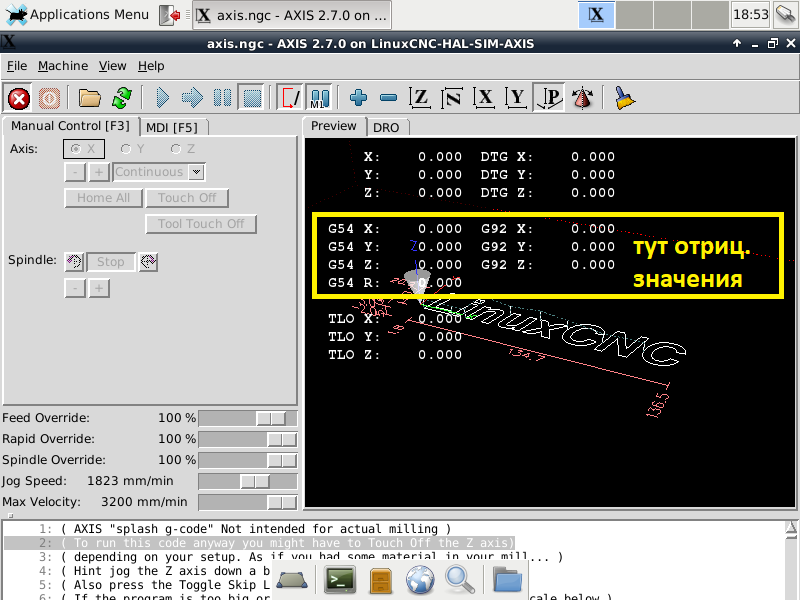Decrease spindle speed minus button
This screenshot has width=800, height=600.
click(x=75, y=288)
